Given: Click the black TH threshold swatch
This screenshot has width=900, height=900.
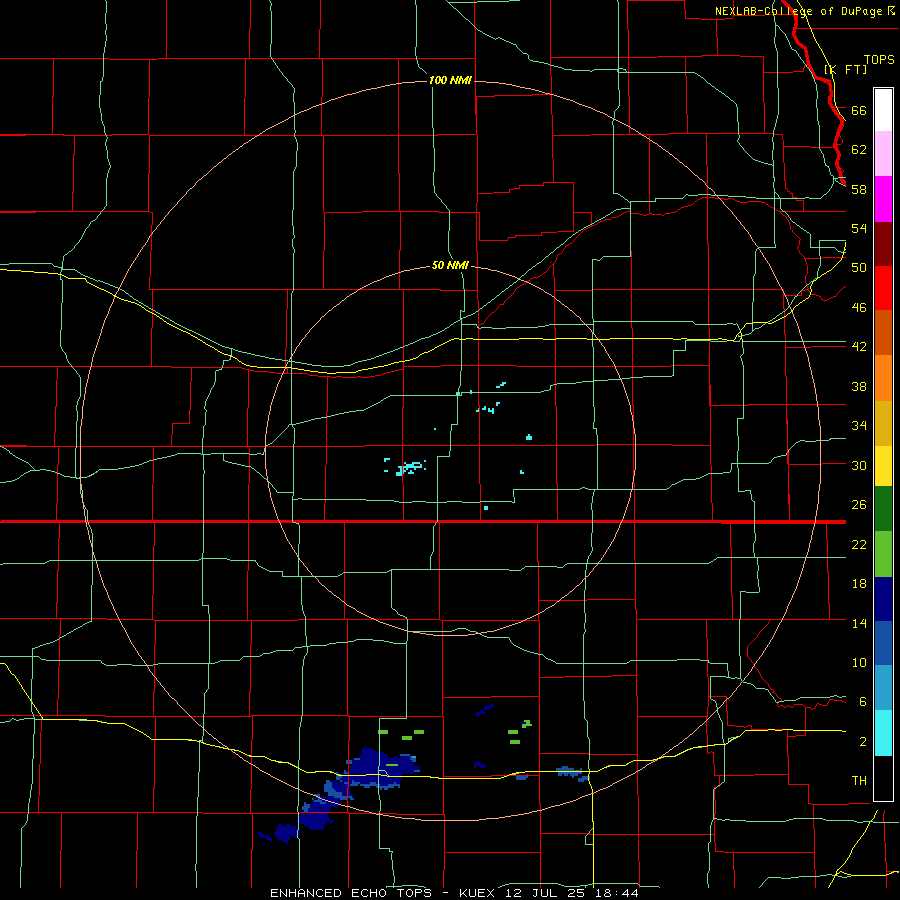Looking at the screenshot, I should click(x=883, y=778).
